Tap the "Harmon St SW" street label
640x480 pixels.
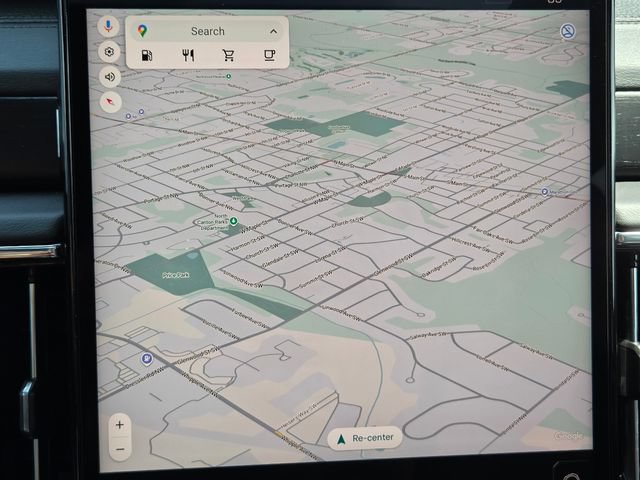coord(247,243)
